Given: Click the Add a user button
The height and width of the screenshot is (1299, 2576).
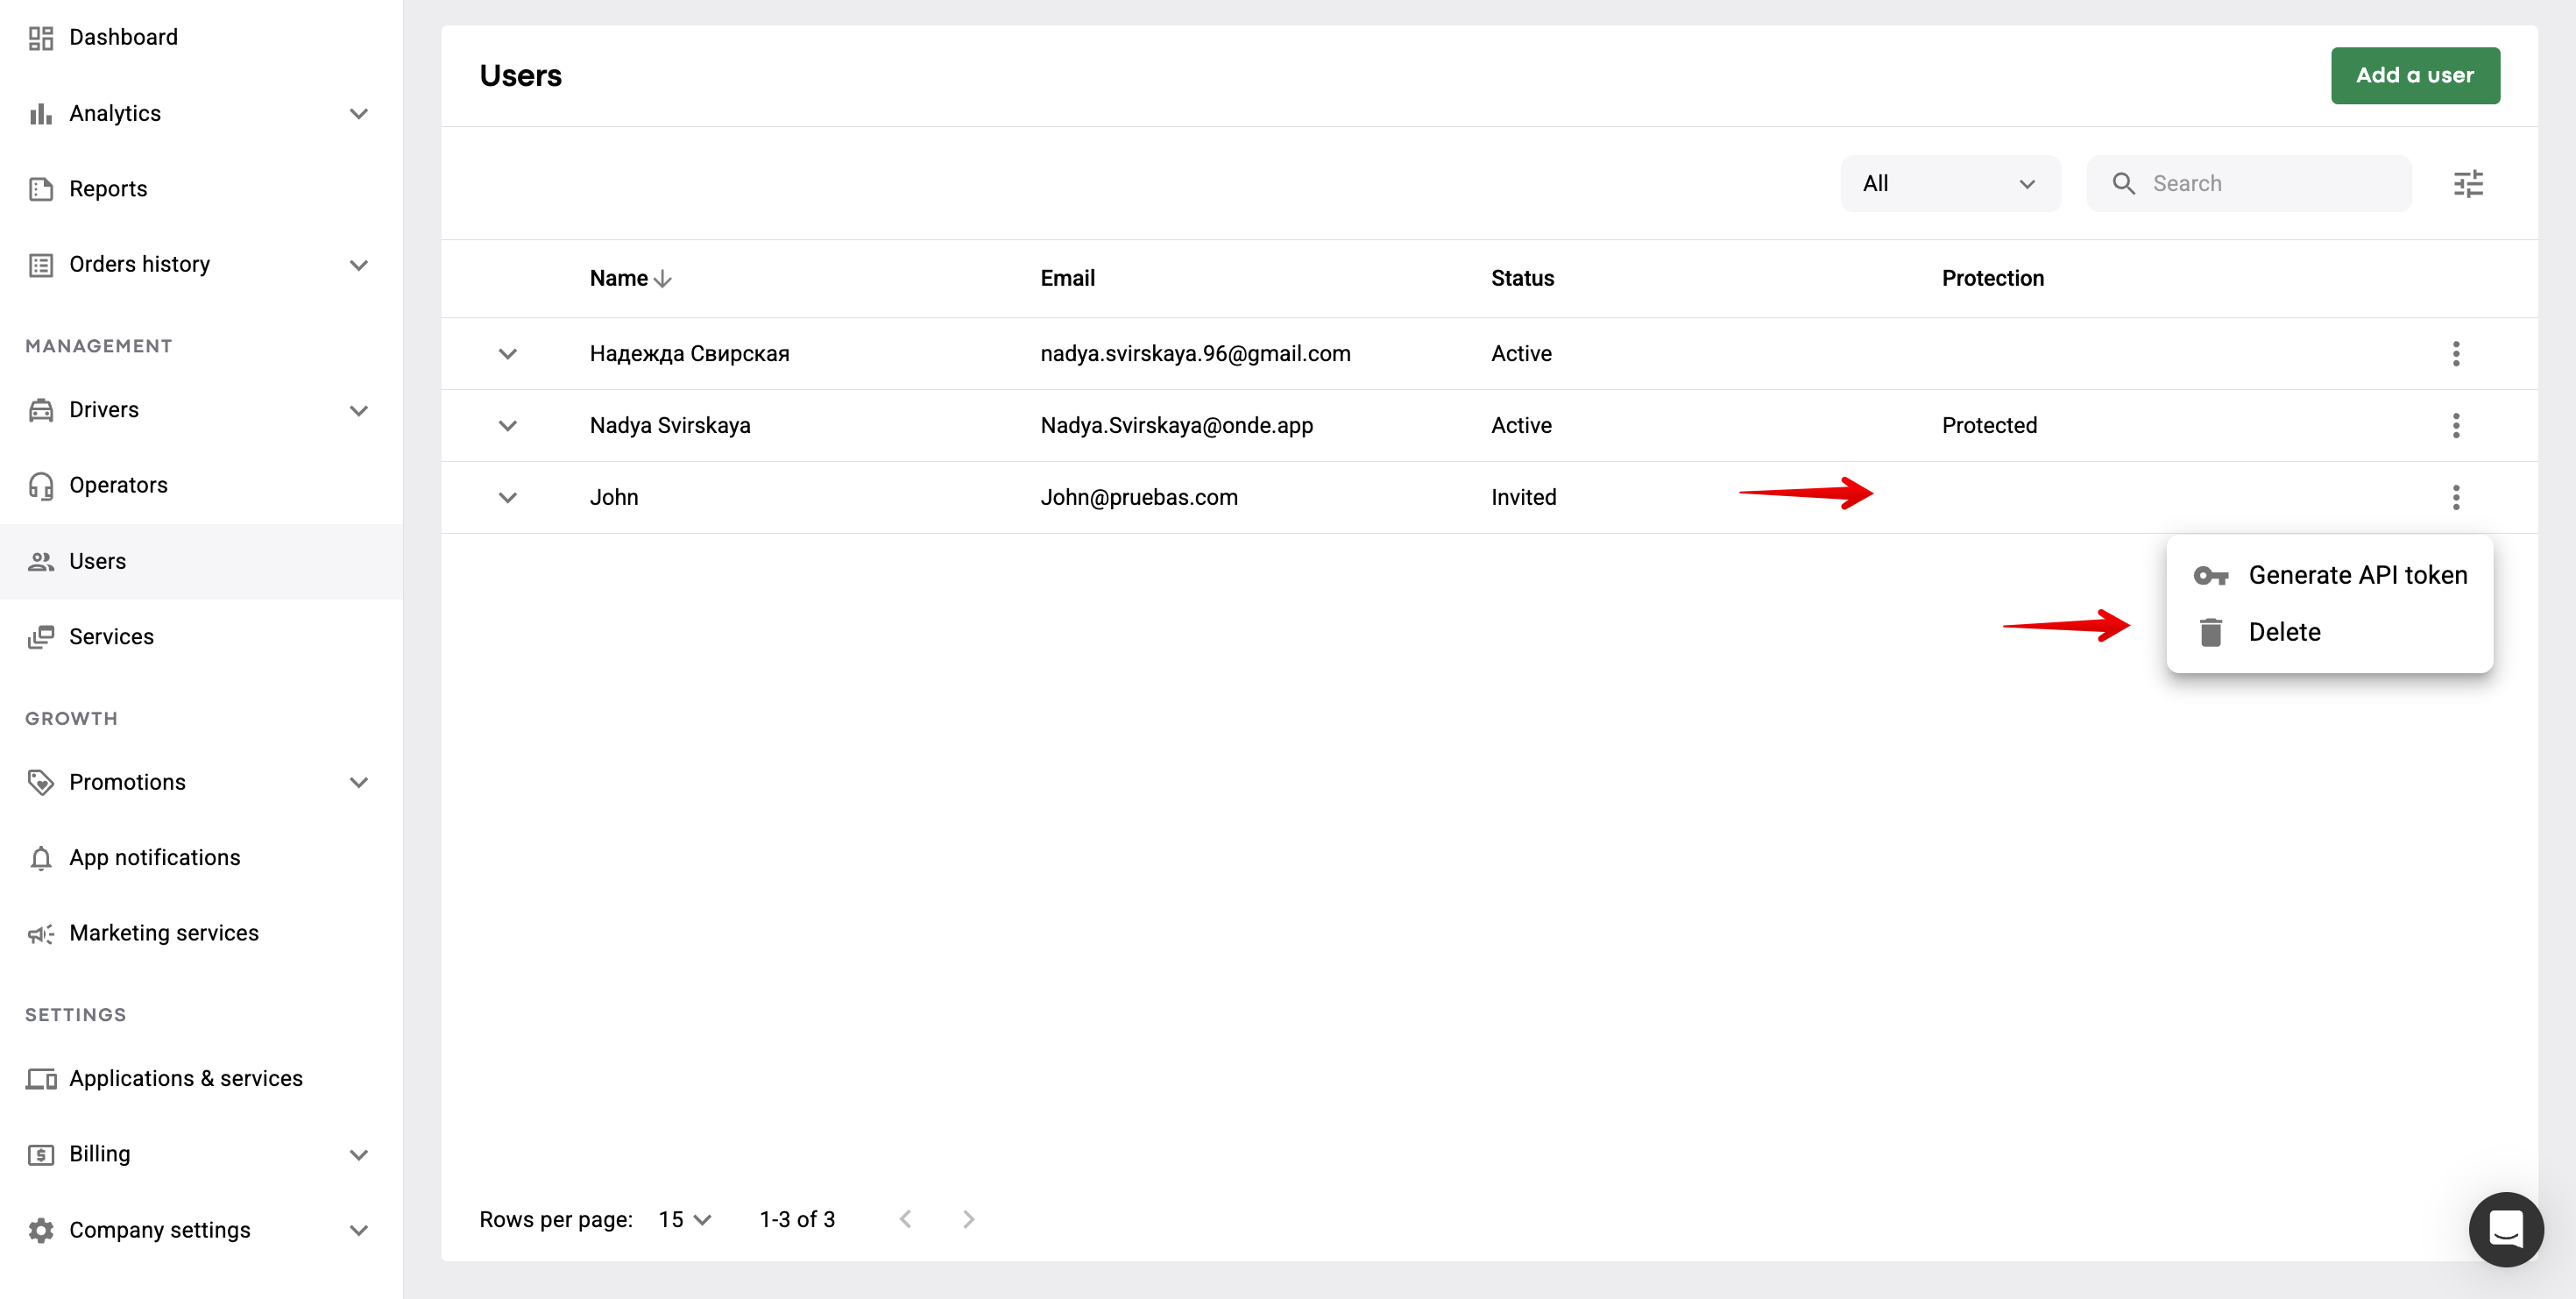Looking at the screenshot, I should coord(2414,75).
